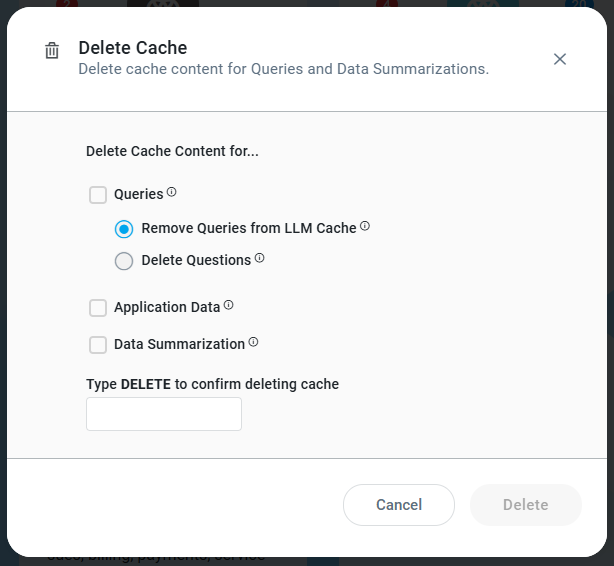
Task: Show info tooltip next to Queries
Action: [172, 192]
